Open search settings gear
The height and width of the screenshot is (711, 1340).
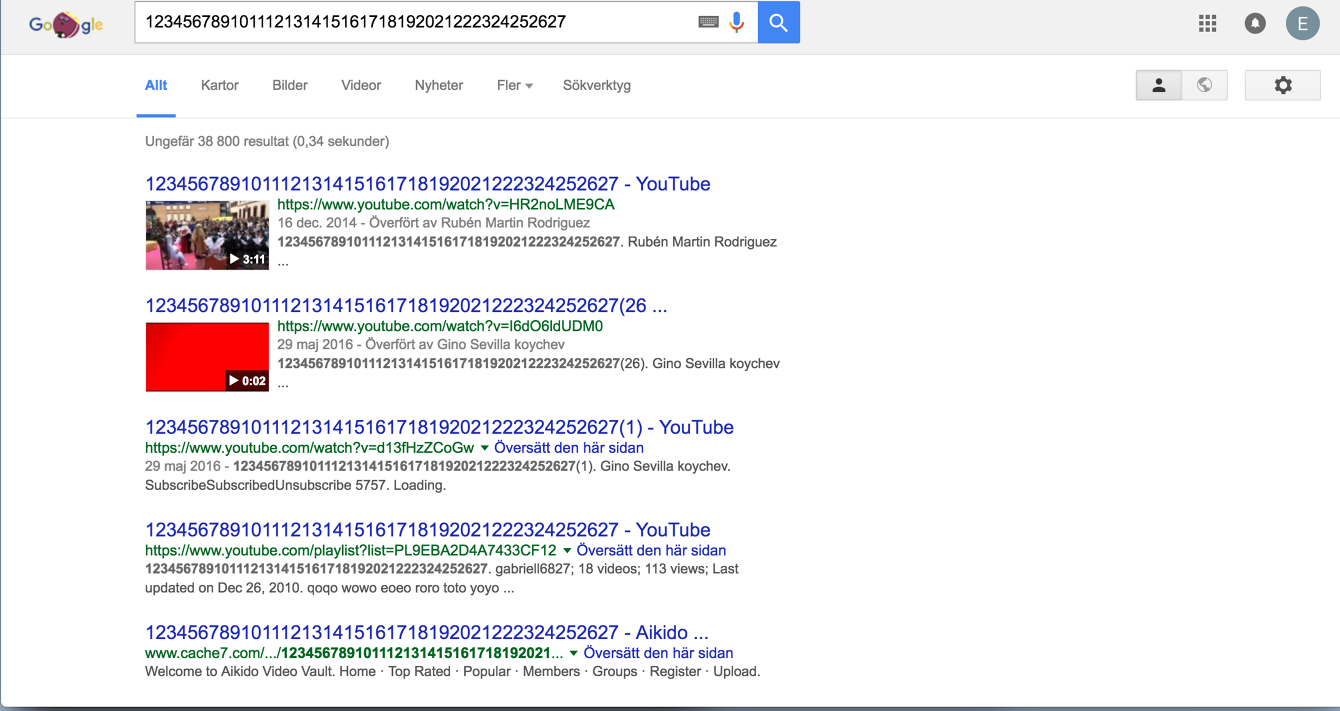point(1283,85)
